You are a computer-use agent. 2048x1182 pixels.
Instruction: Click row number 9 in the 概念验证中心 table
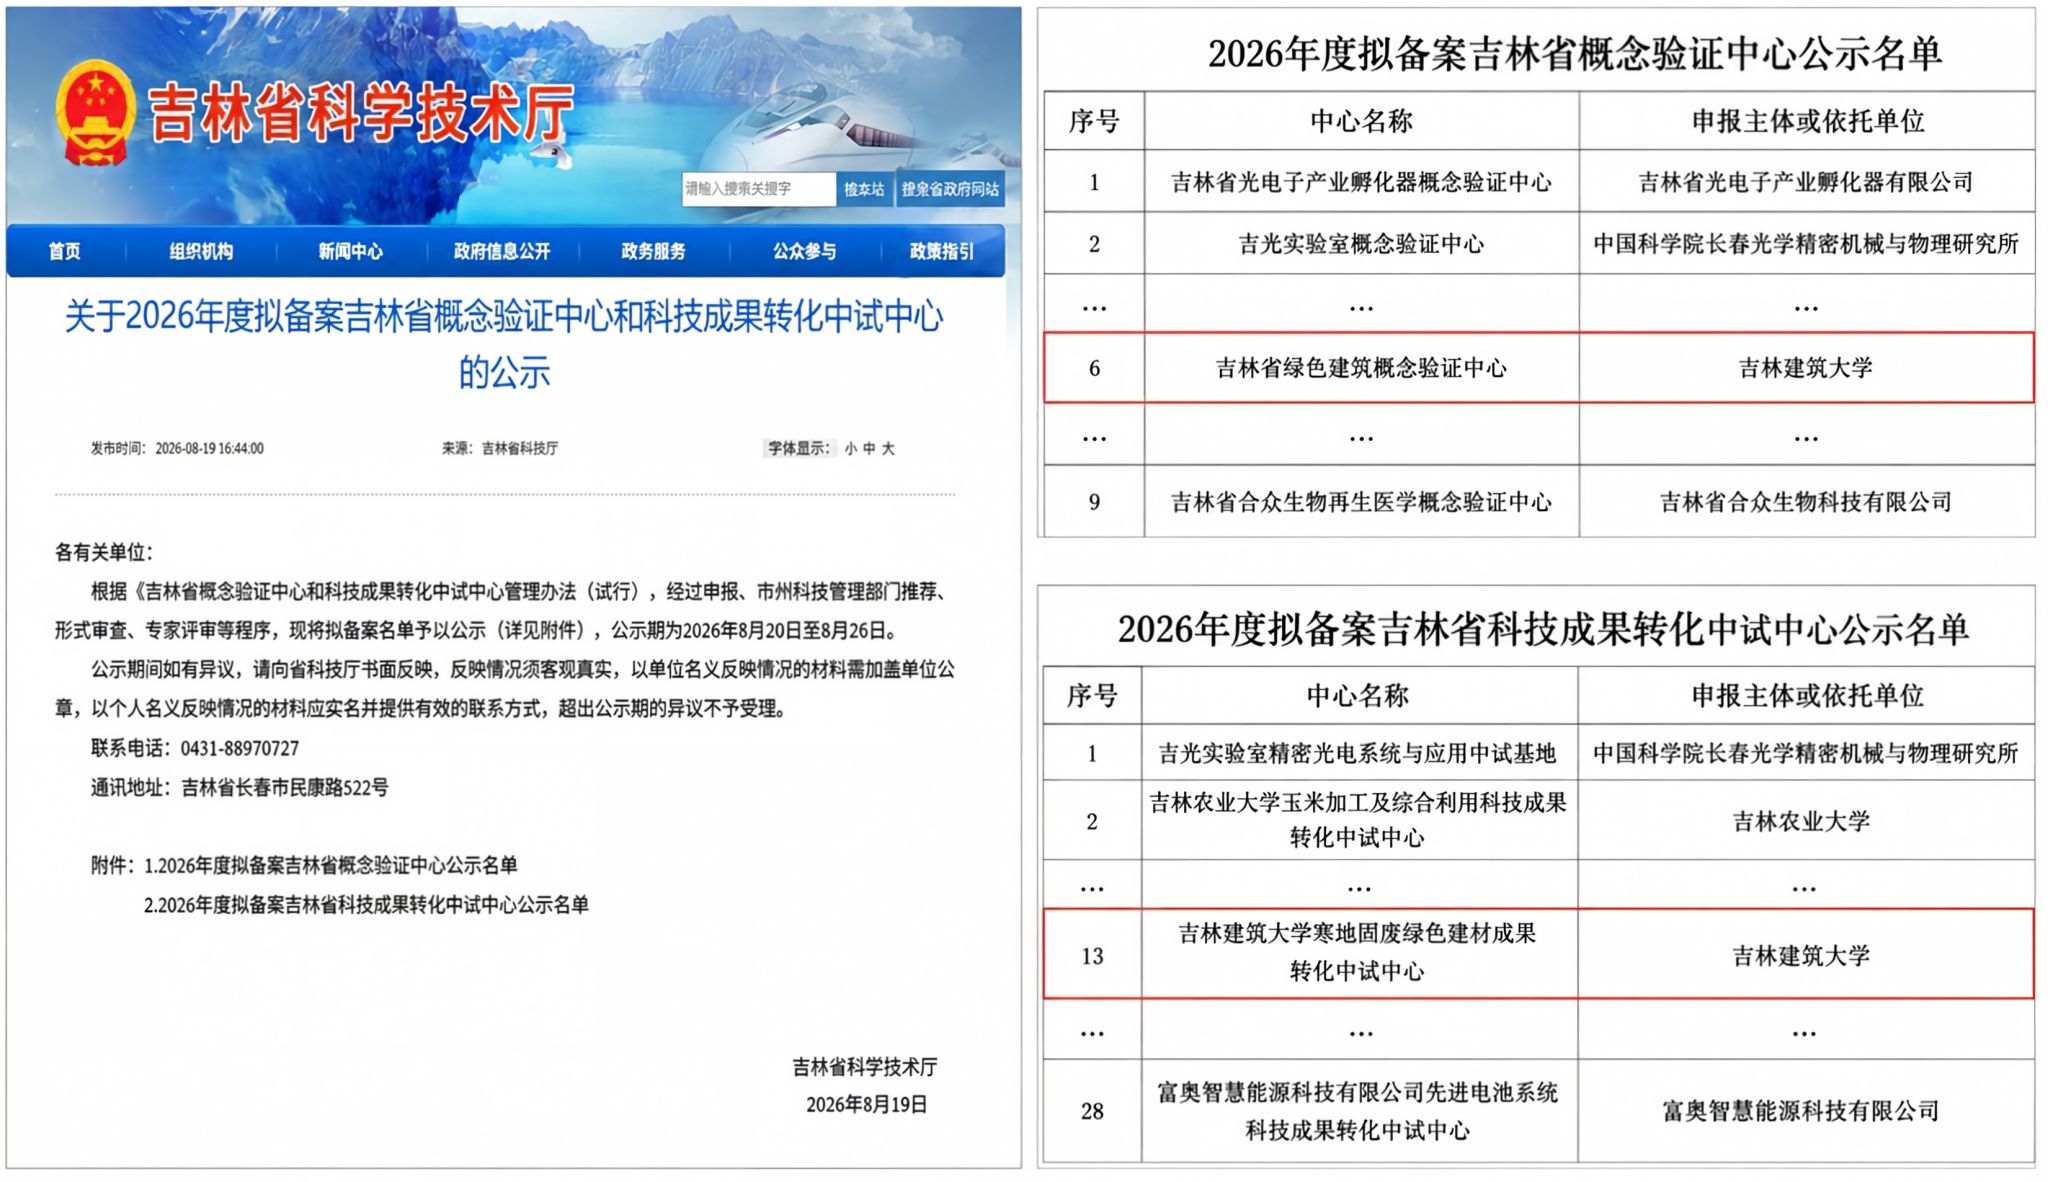coord(1094,502)
